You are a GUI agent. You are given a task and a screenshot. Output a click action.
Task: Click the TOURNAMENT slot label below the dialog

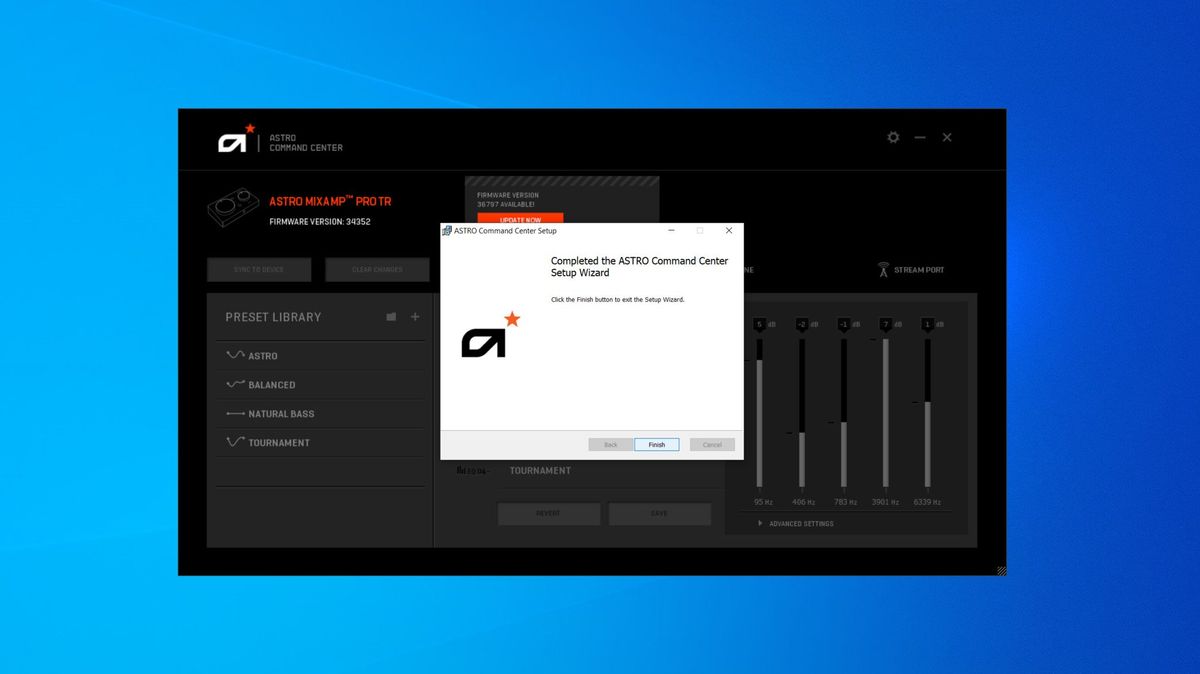pyautogui.click(x=540, y=471)
